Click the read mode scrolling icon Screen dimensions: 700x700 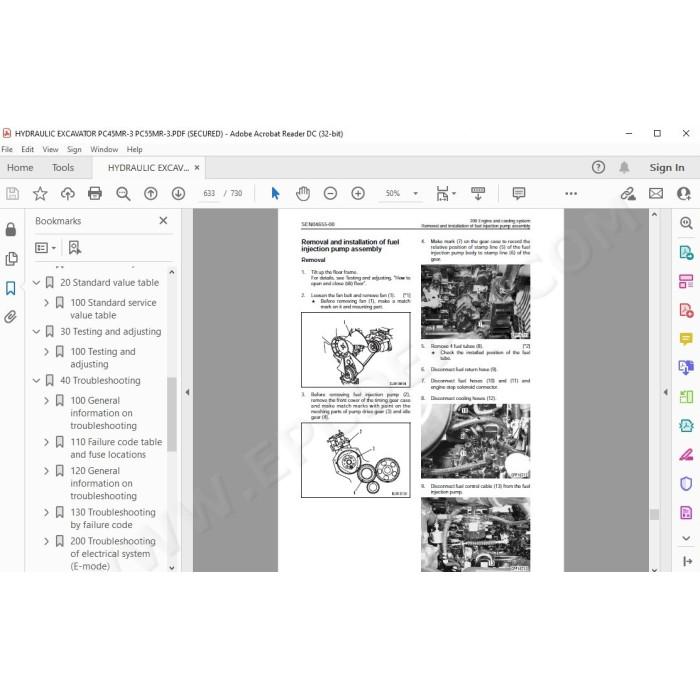tap(478, 193)
